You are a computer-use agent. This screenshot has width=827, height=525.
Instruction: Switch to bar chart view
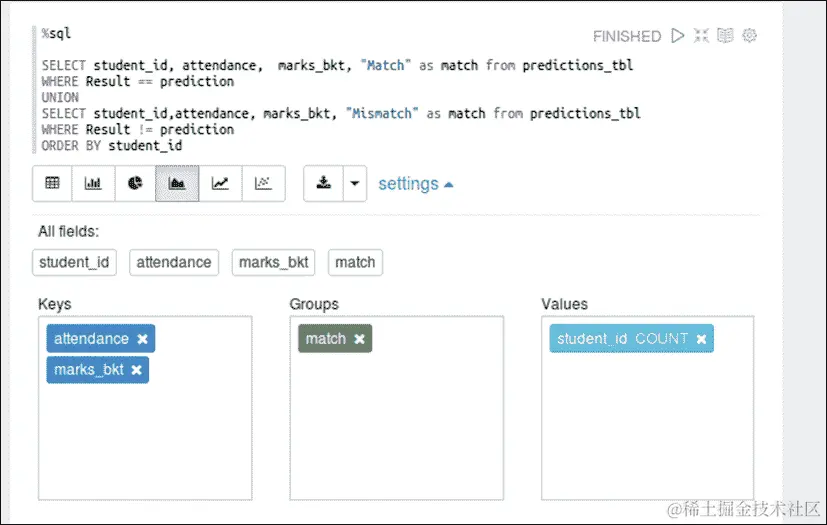pos(93,184)
